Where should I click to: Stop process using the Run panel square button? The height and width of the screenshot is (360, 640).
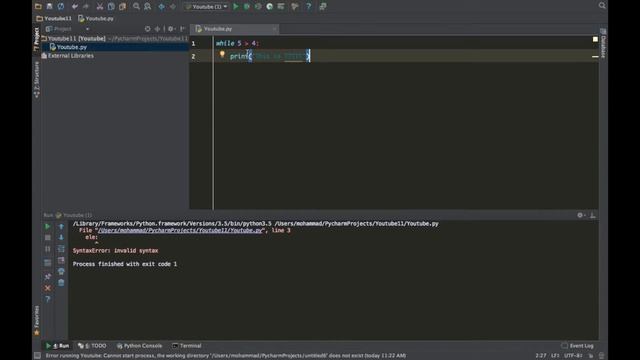pyautogui.click(x=47, y=237)
